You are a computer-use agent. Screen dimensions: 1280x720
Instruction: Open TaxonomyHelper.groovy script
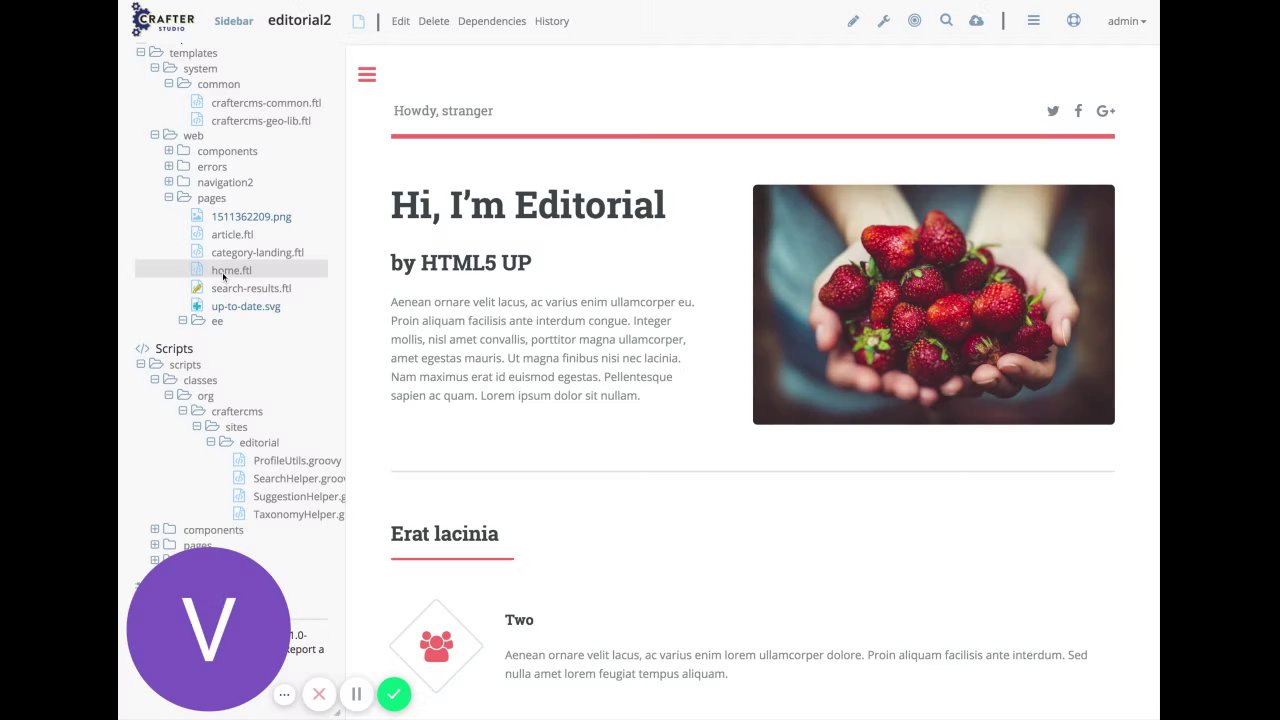click(299, 515)
